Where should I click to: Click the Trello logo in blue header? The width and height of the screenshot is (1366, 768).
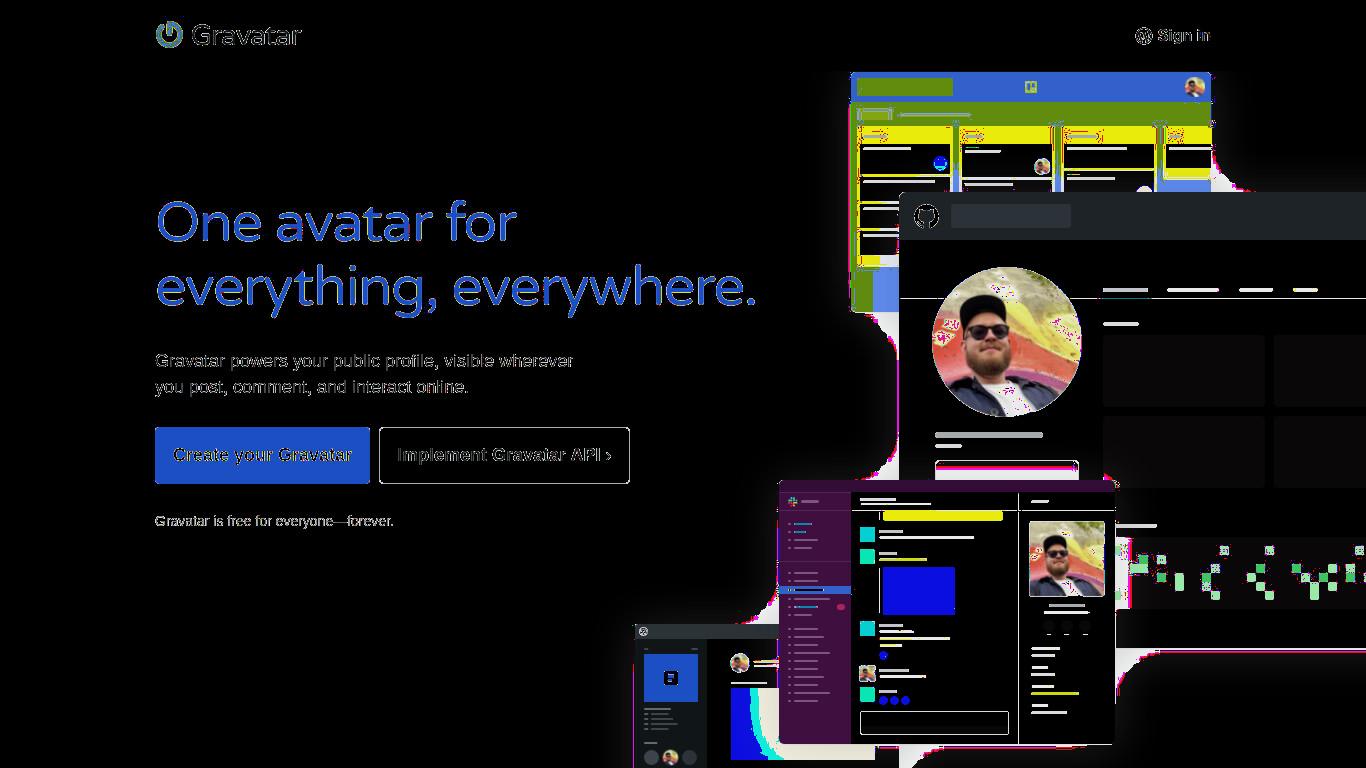click(1031, 87)
